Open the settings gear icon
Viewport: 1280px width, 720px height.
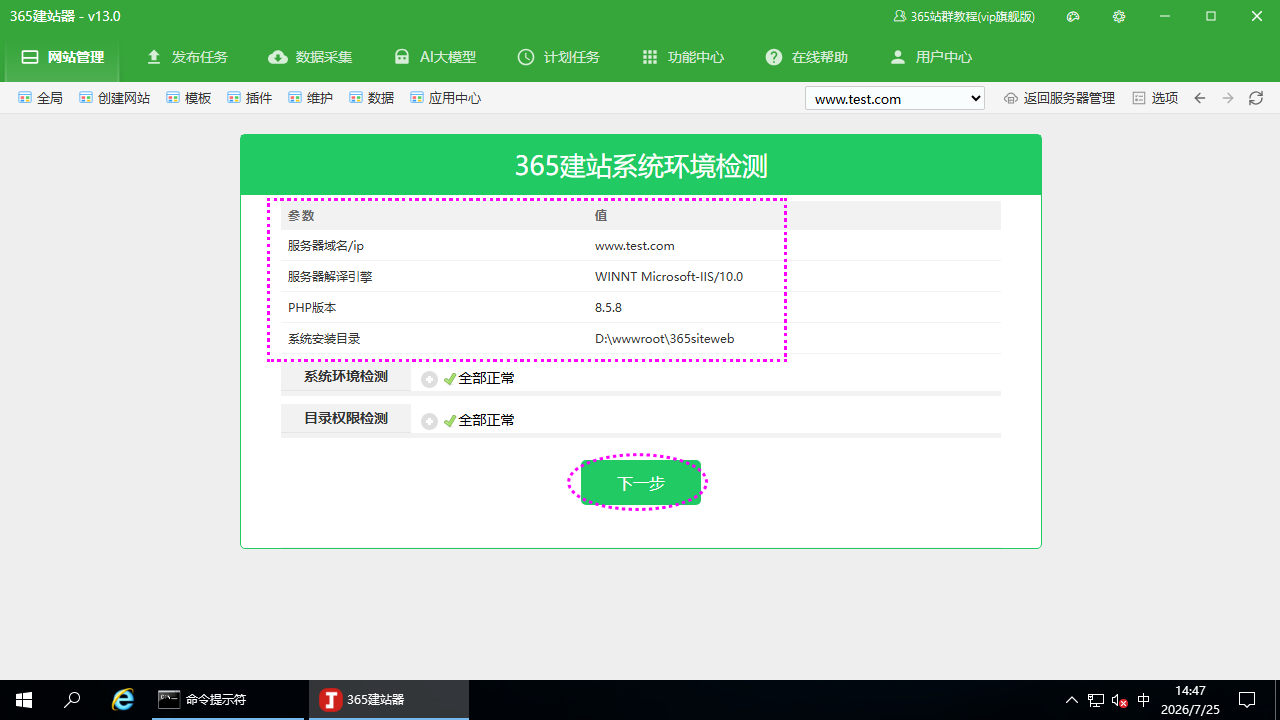point(1119,17)
